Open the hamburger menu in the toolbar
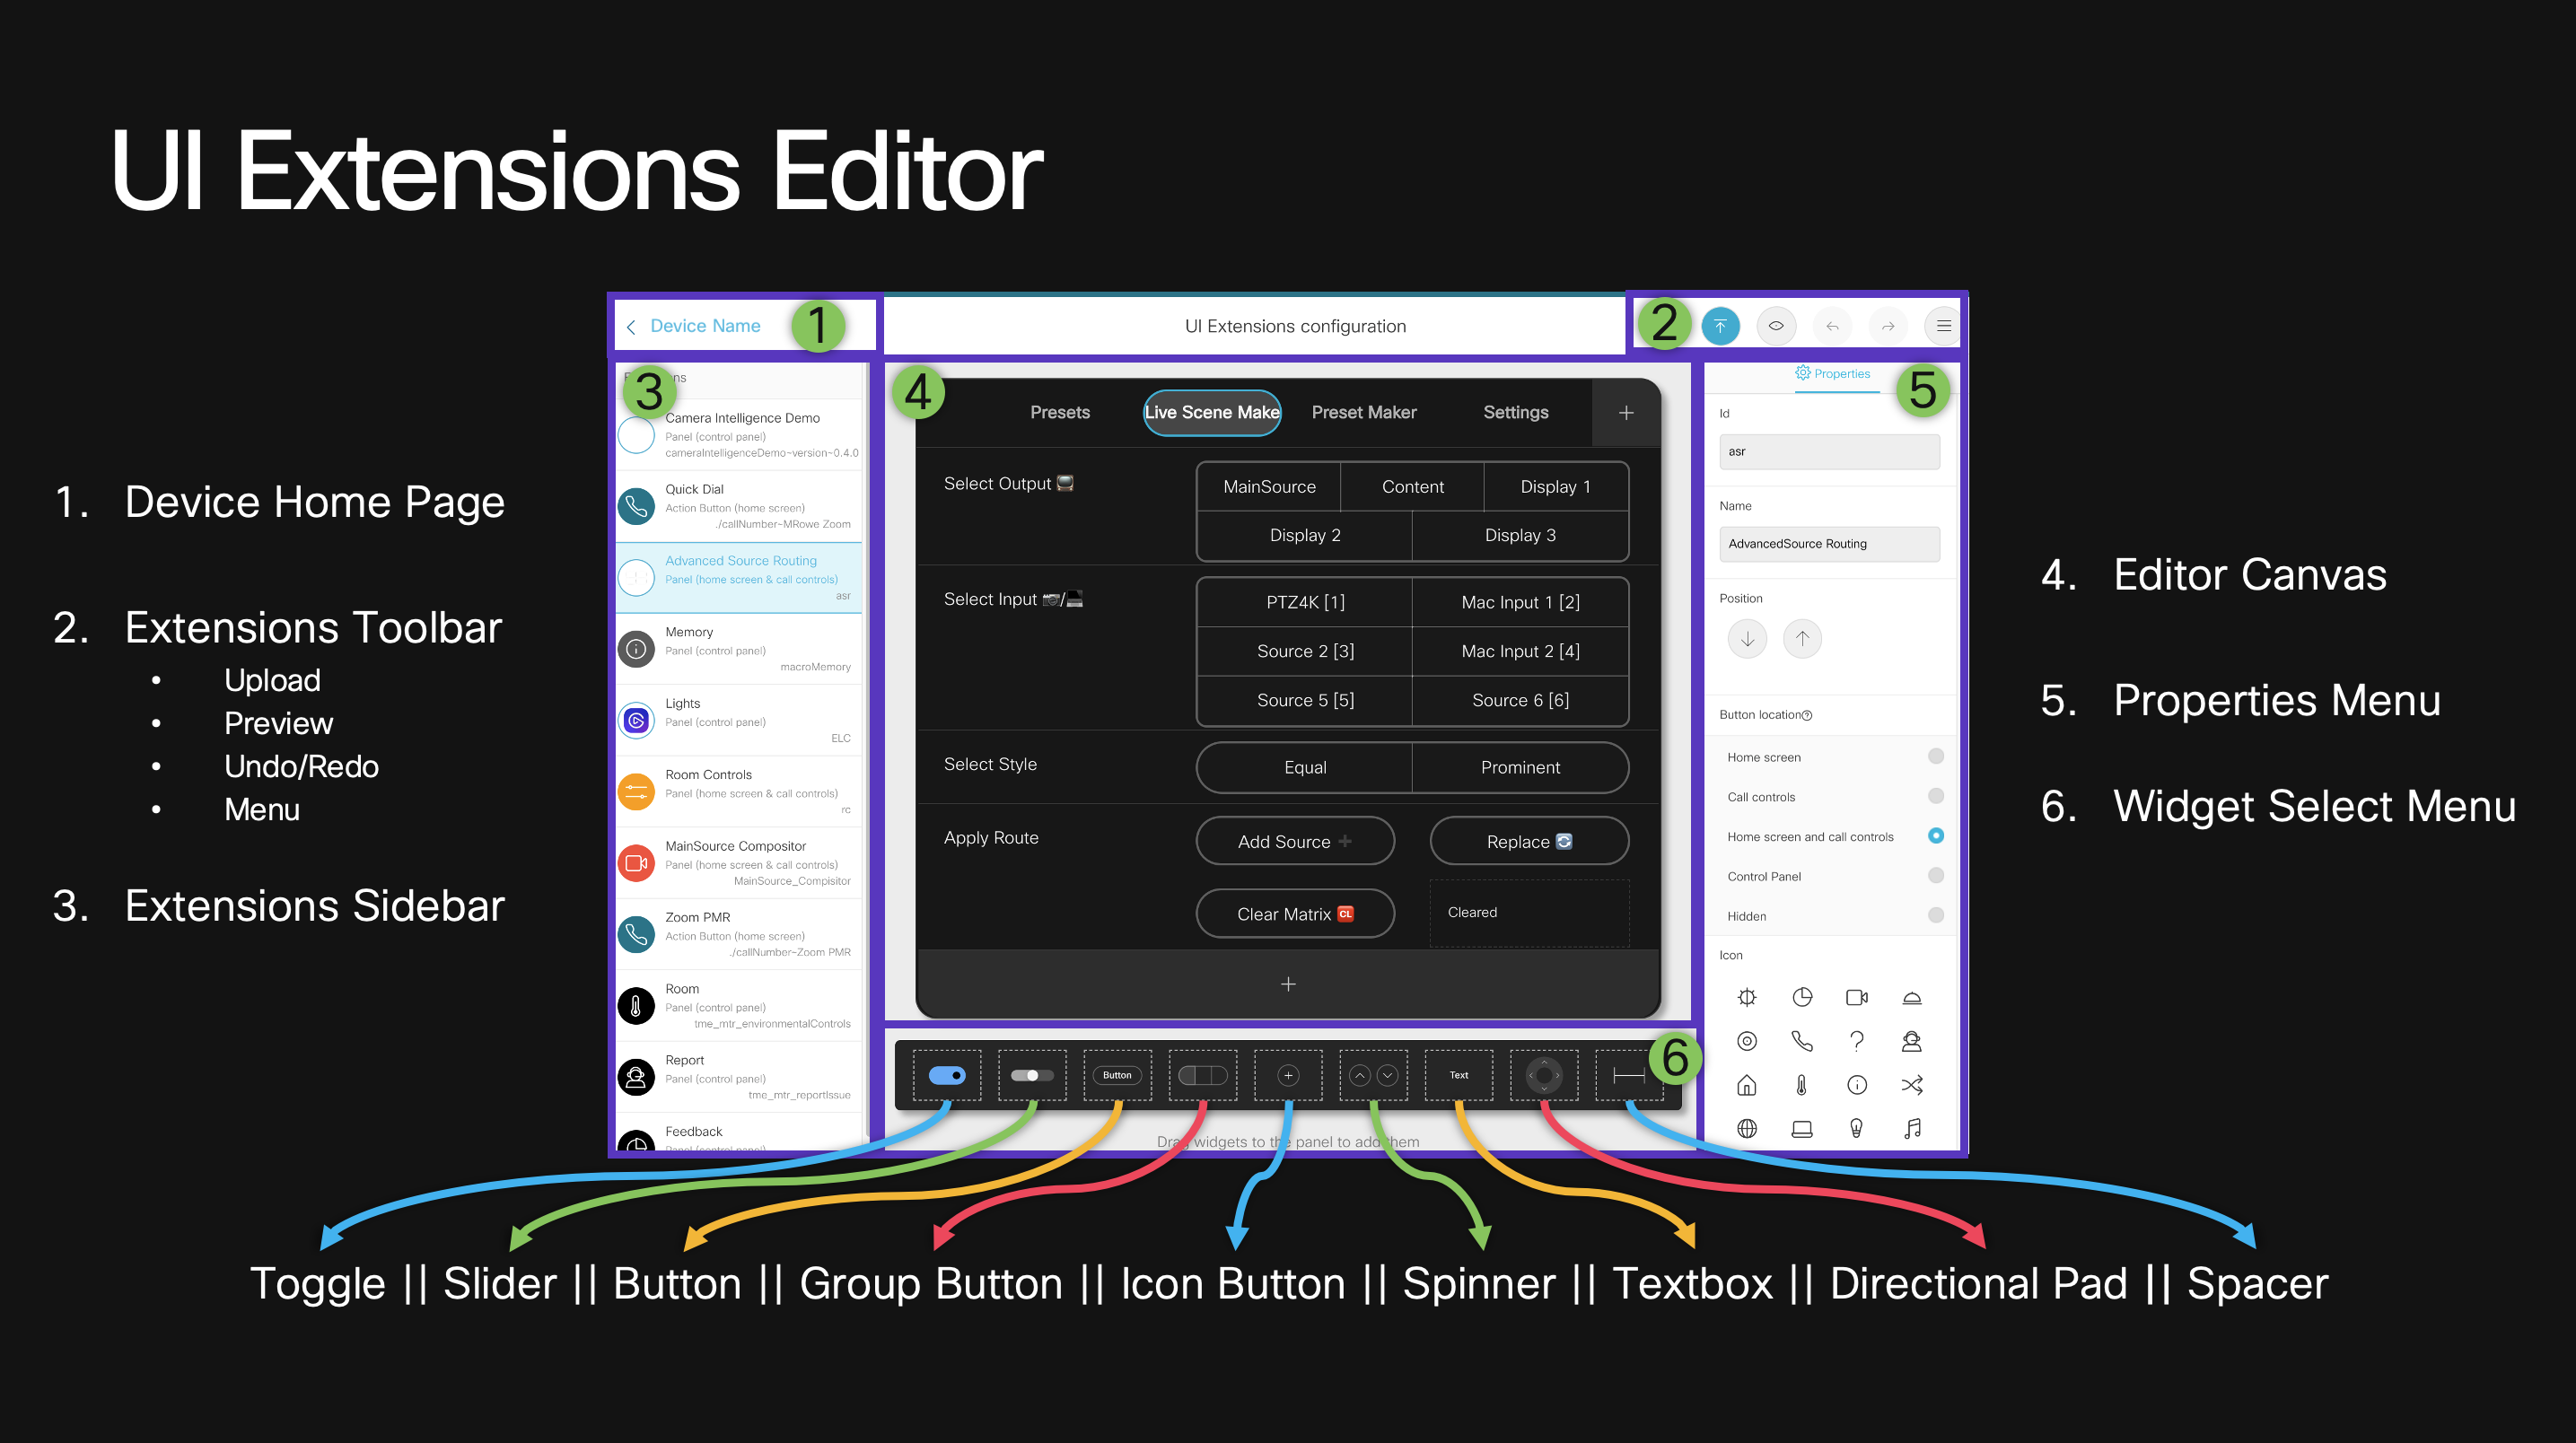The height and width of the screenshot is (1443, 2576). (x=1942, y=326)
